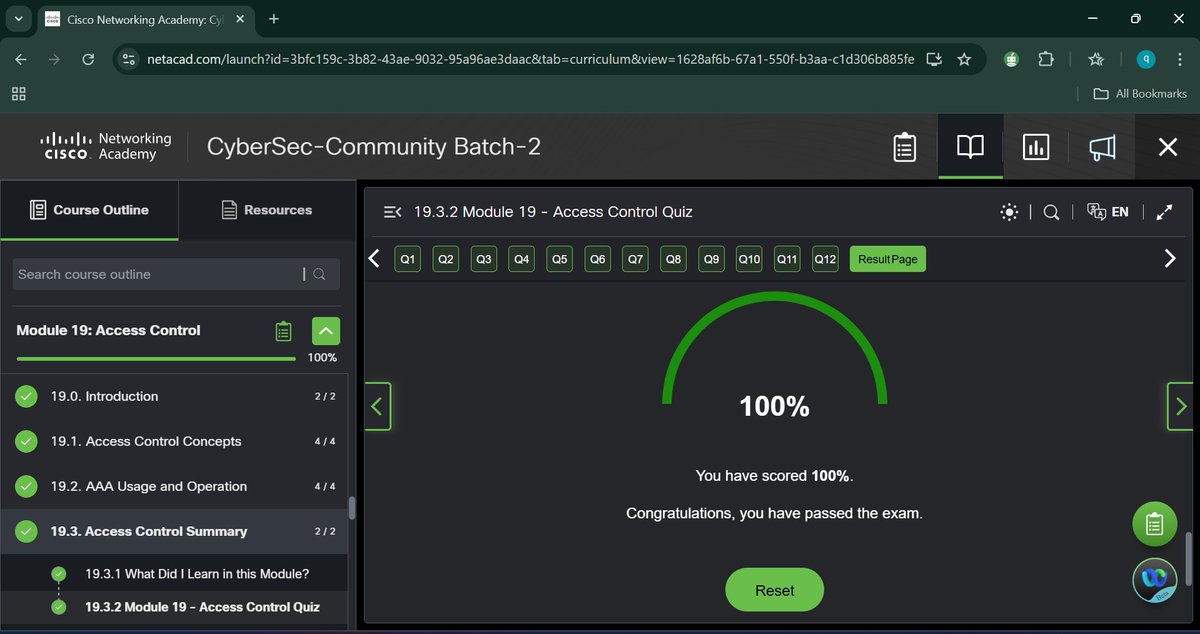This screenshot has height=634, width=1200.
Task: Click the course outline scrollbar
Action: click(351, 508)
